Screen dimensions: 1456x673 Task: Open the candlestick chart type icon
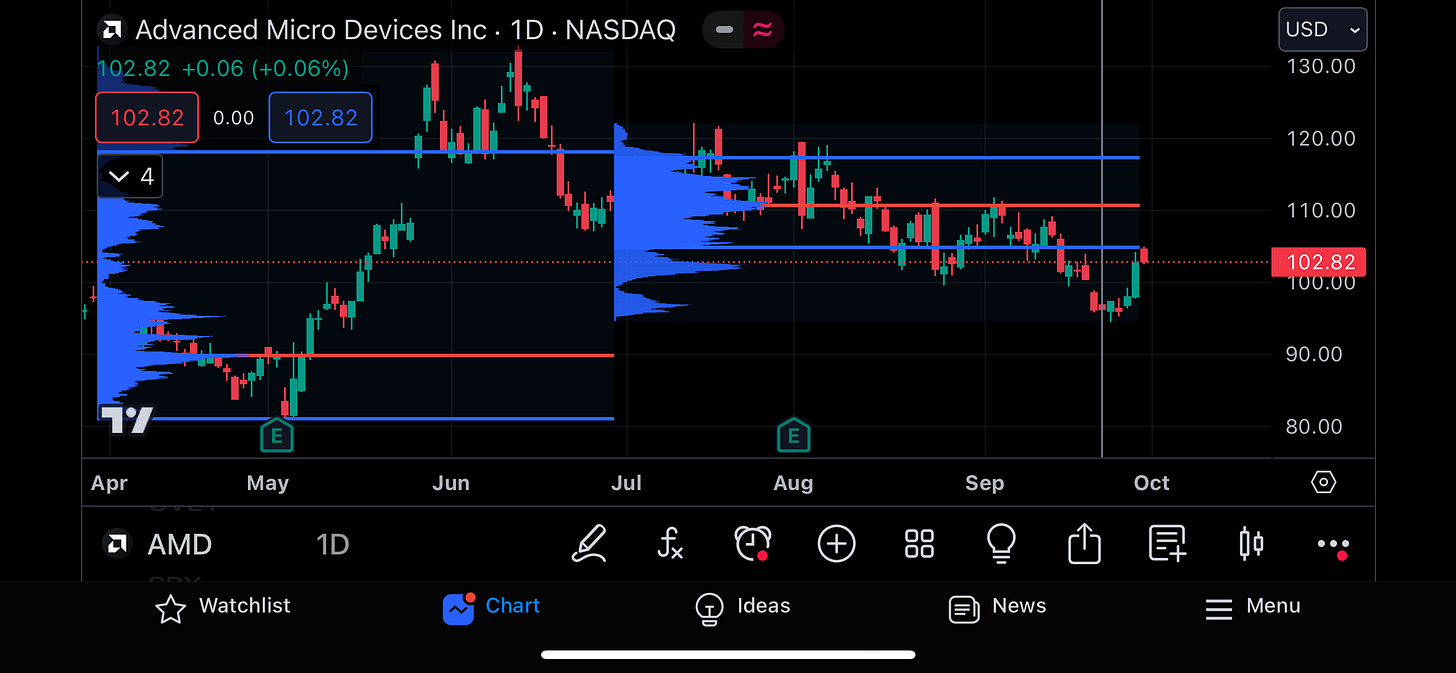click(1250, 544)
